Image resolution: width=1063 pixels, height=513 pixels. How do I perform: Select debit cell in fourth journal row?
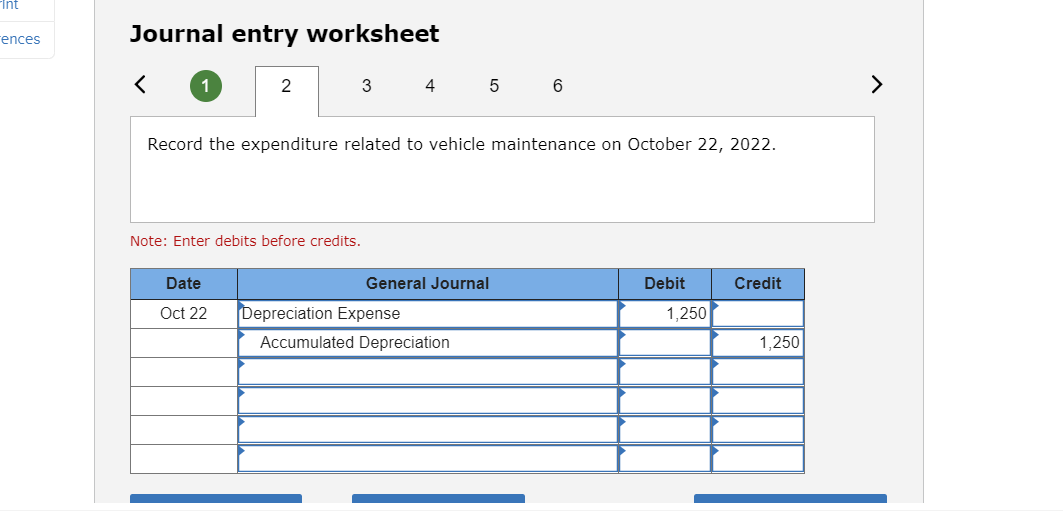coord(664,401)
